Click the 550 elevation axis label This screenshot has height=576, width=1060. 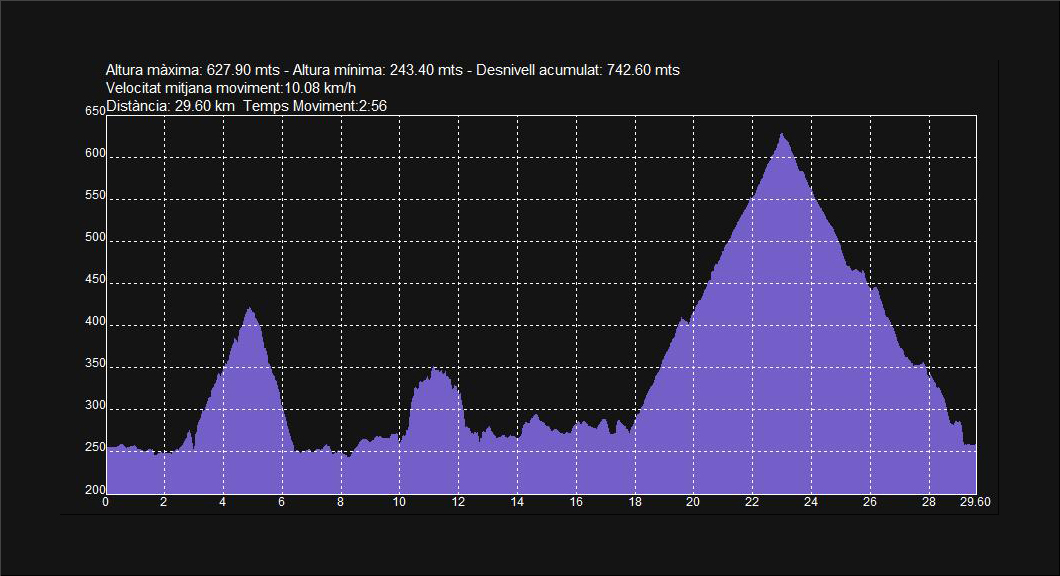click(95, 195)
